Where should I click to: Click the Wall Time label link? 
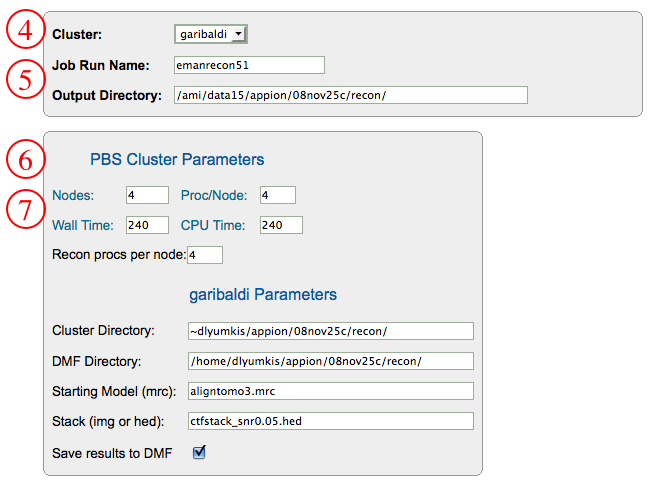(x=82, y=225)
